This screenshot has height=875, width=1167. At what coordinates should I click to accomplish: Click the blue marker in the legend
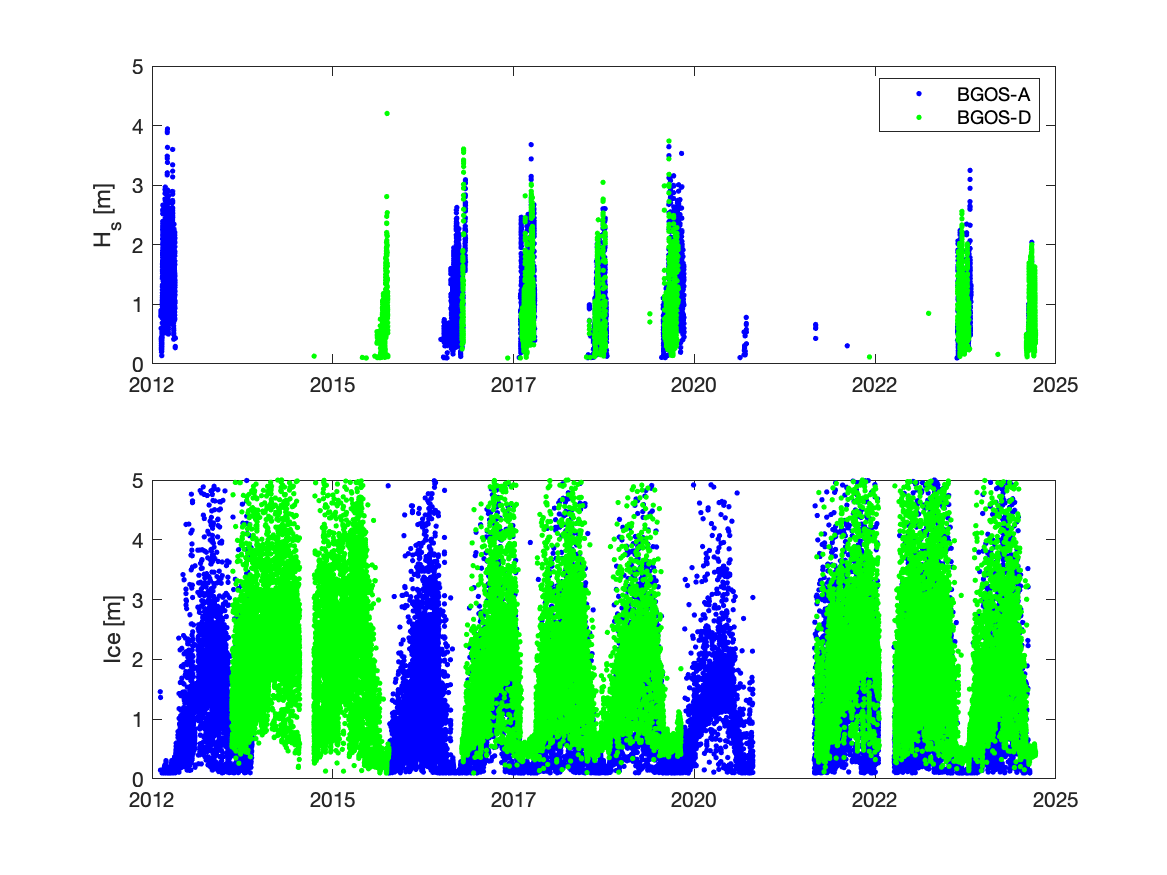pos(918,94)
